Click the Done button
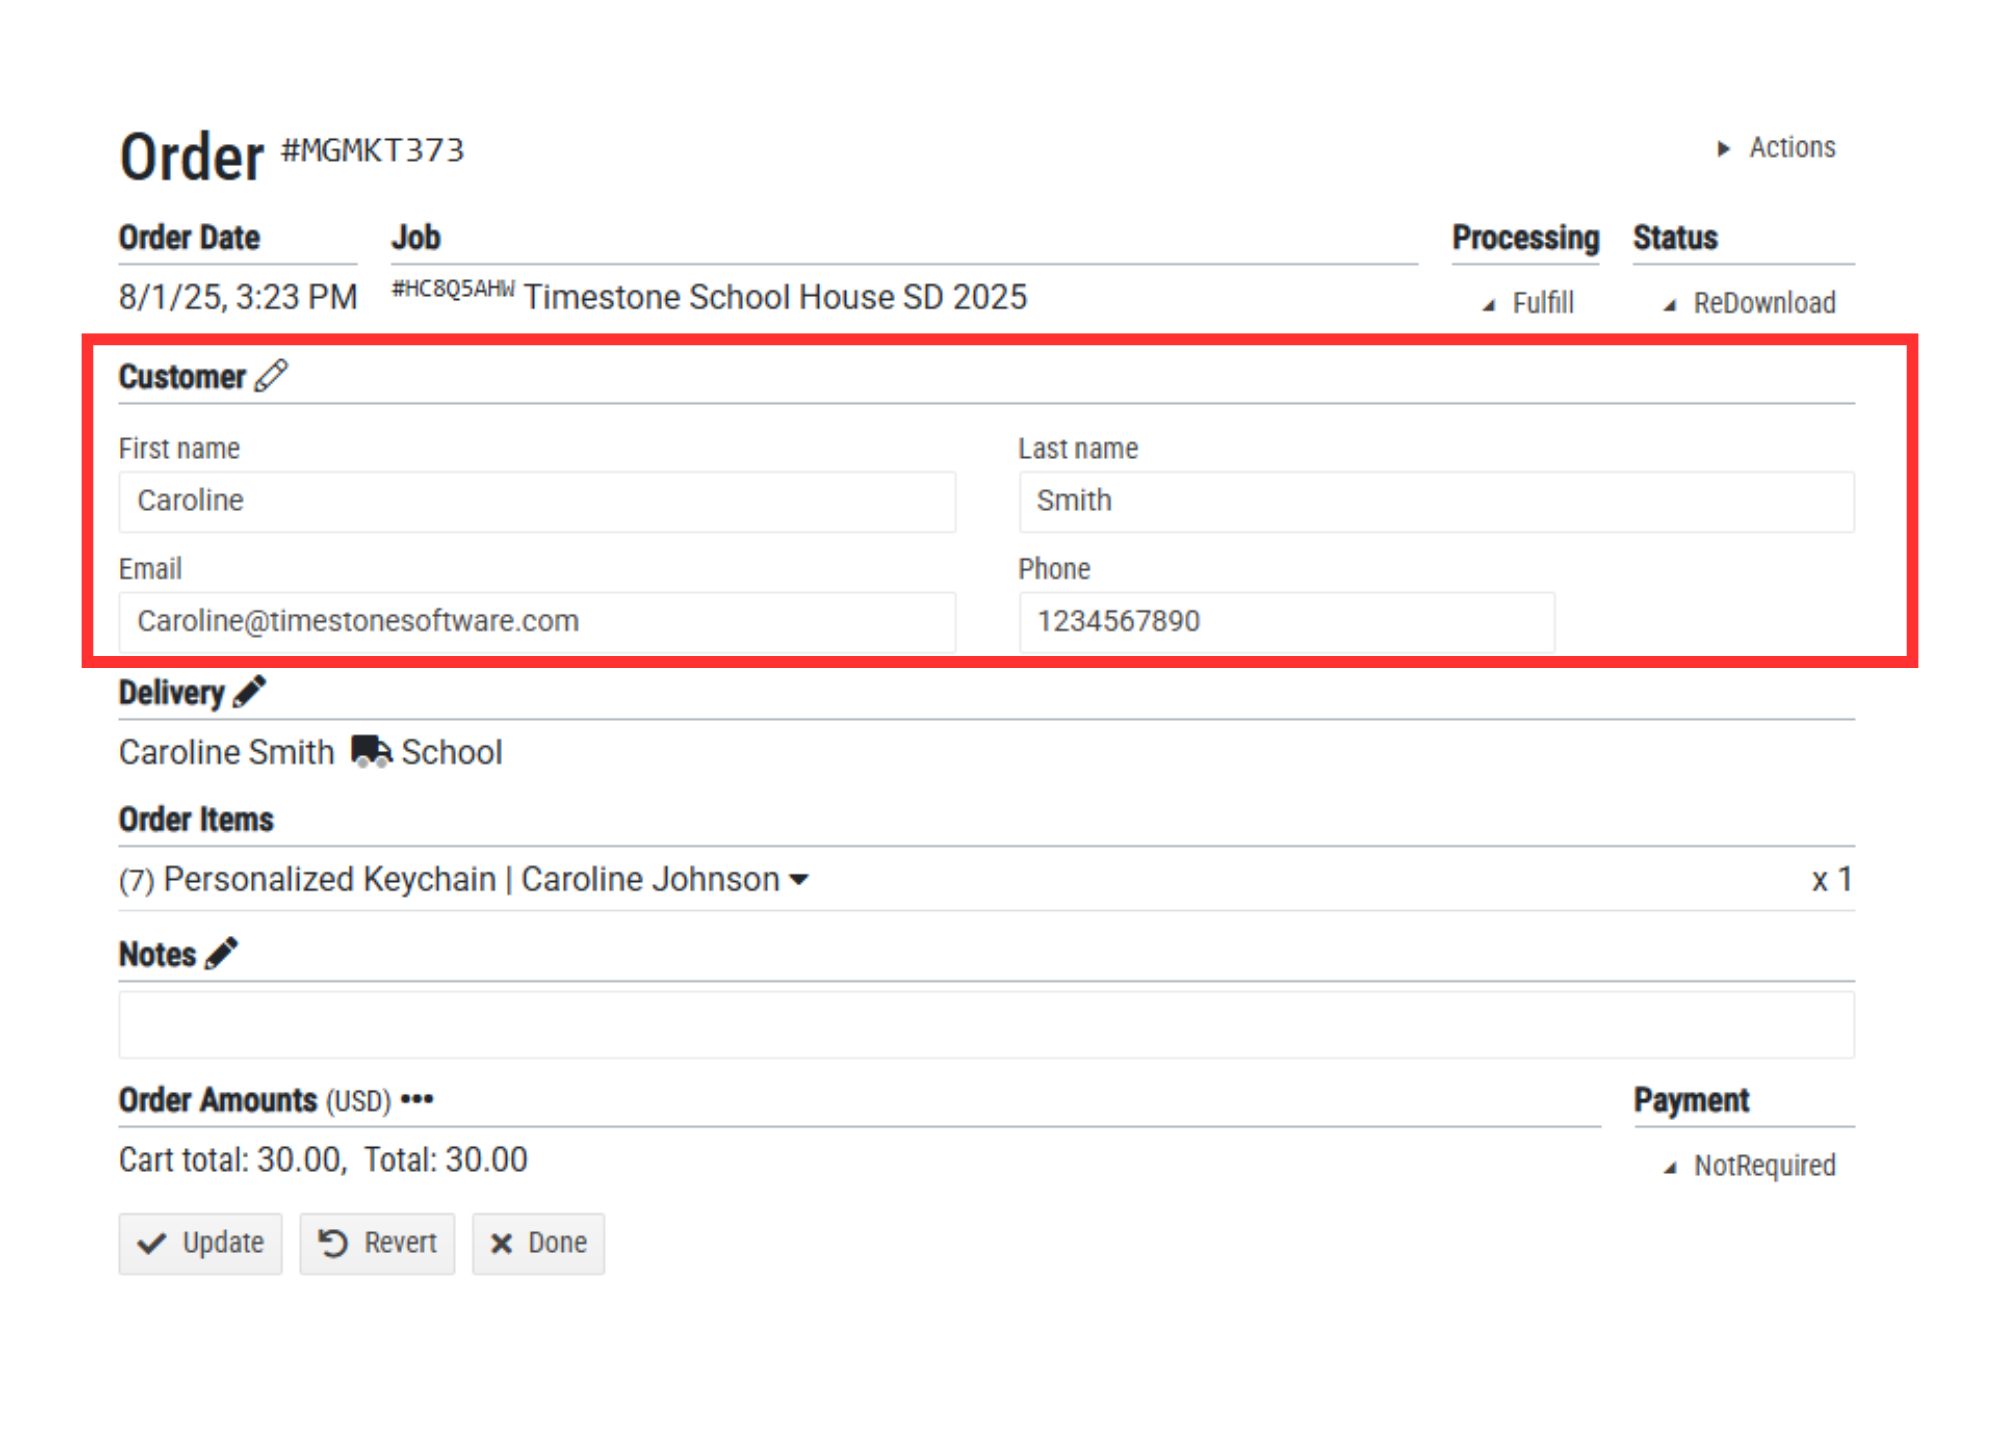This screenshot has width=2000, height=1429. [538, 1243]
